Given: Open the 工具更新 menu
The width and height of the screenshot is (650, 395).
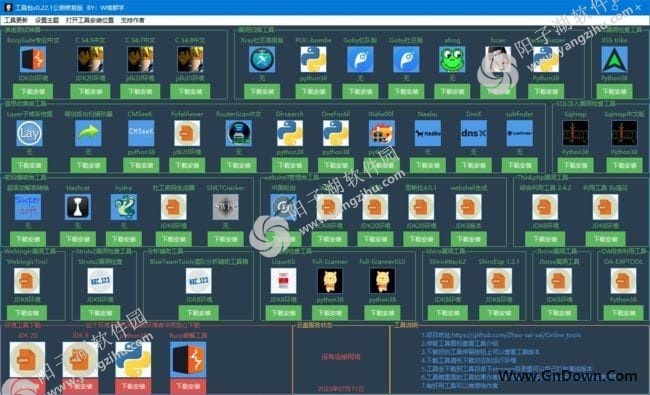Looking at the screenshot, I should pos(16,20).
